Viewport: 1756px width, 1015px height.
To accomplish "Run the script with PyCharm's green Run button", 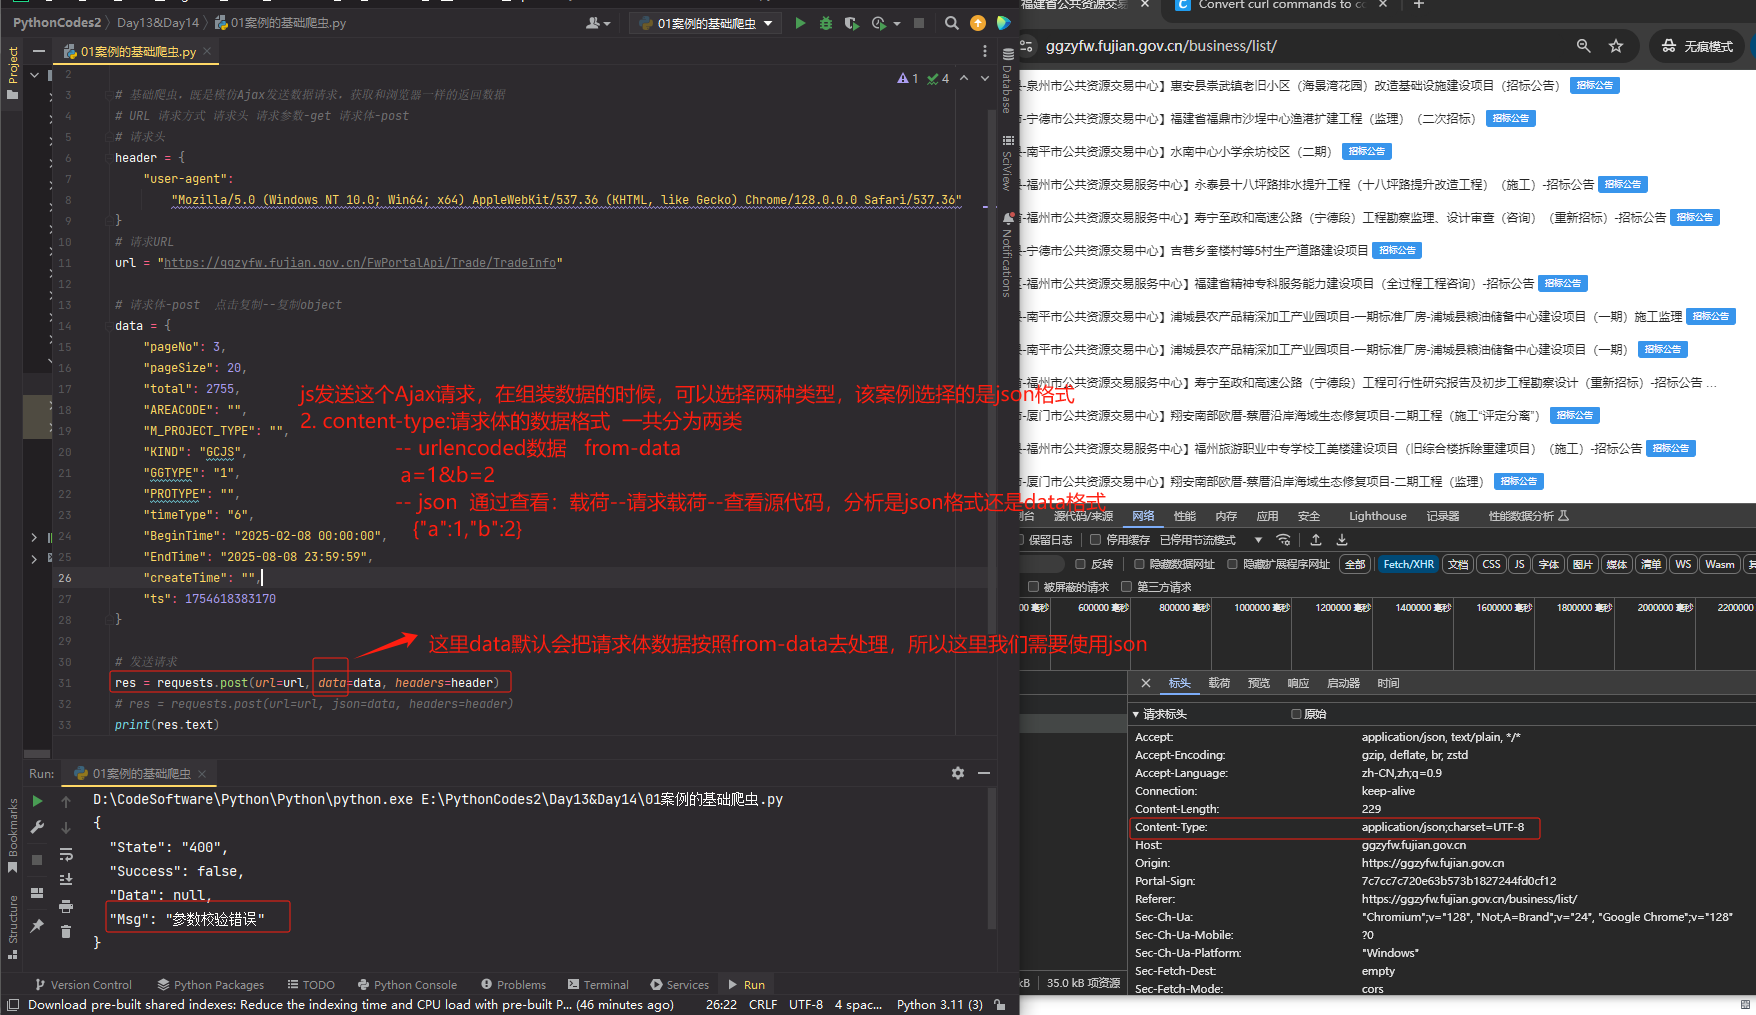I will click(x=800, y=23).
